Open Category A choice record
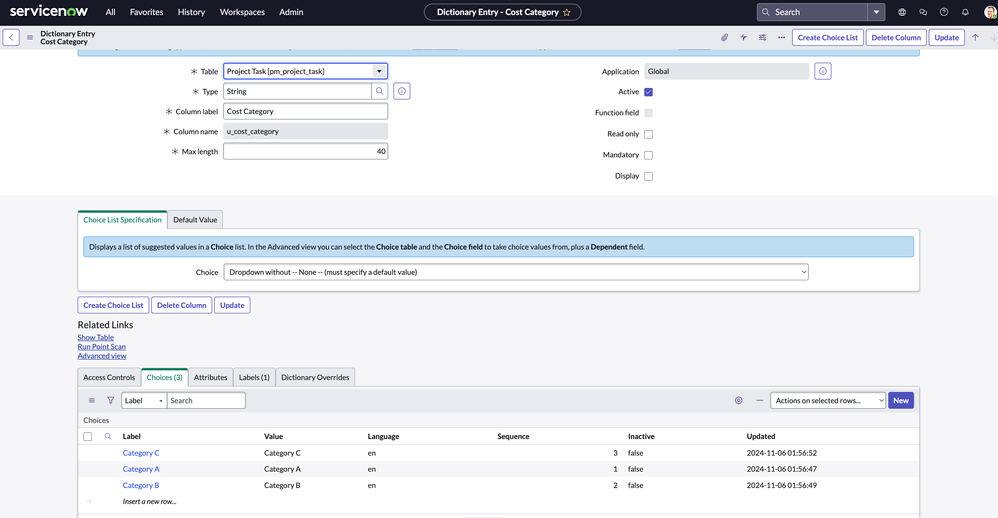 coord(141,469)
